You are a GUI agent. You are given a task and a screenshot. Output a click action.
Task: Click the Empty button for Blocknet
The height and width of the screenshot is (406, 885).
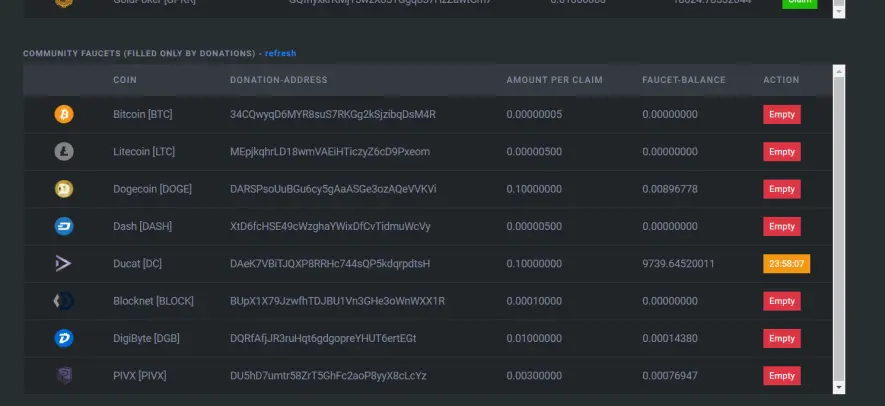click(x=782, y=301)
